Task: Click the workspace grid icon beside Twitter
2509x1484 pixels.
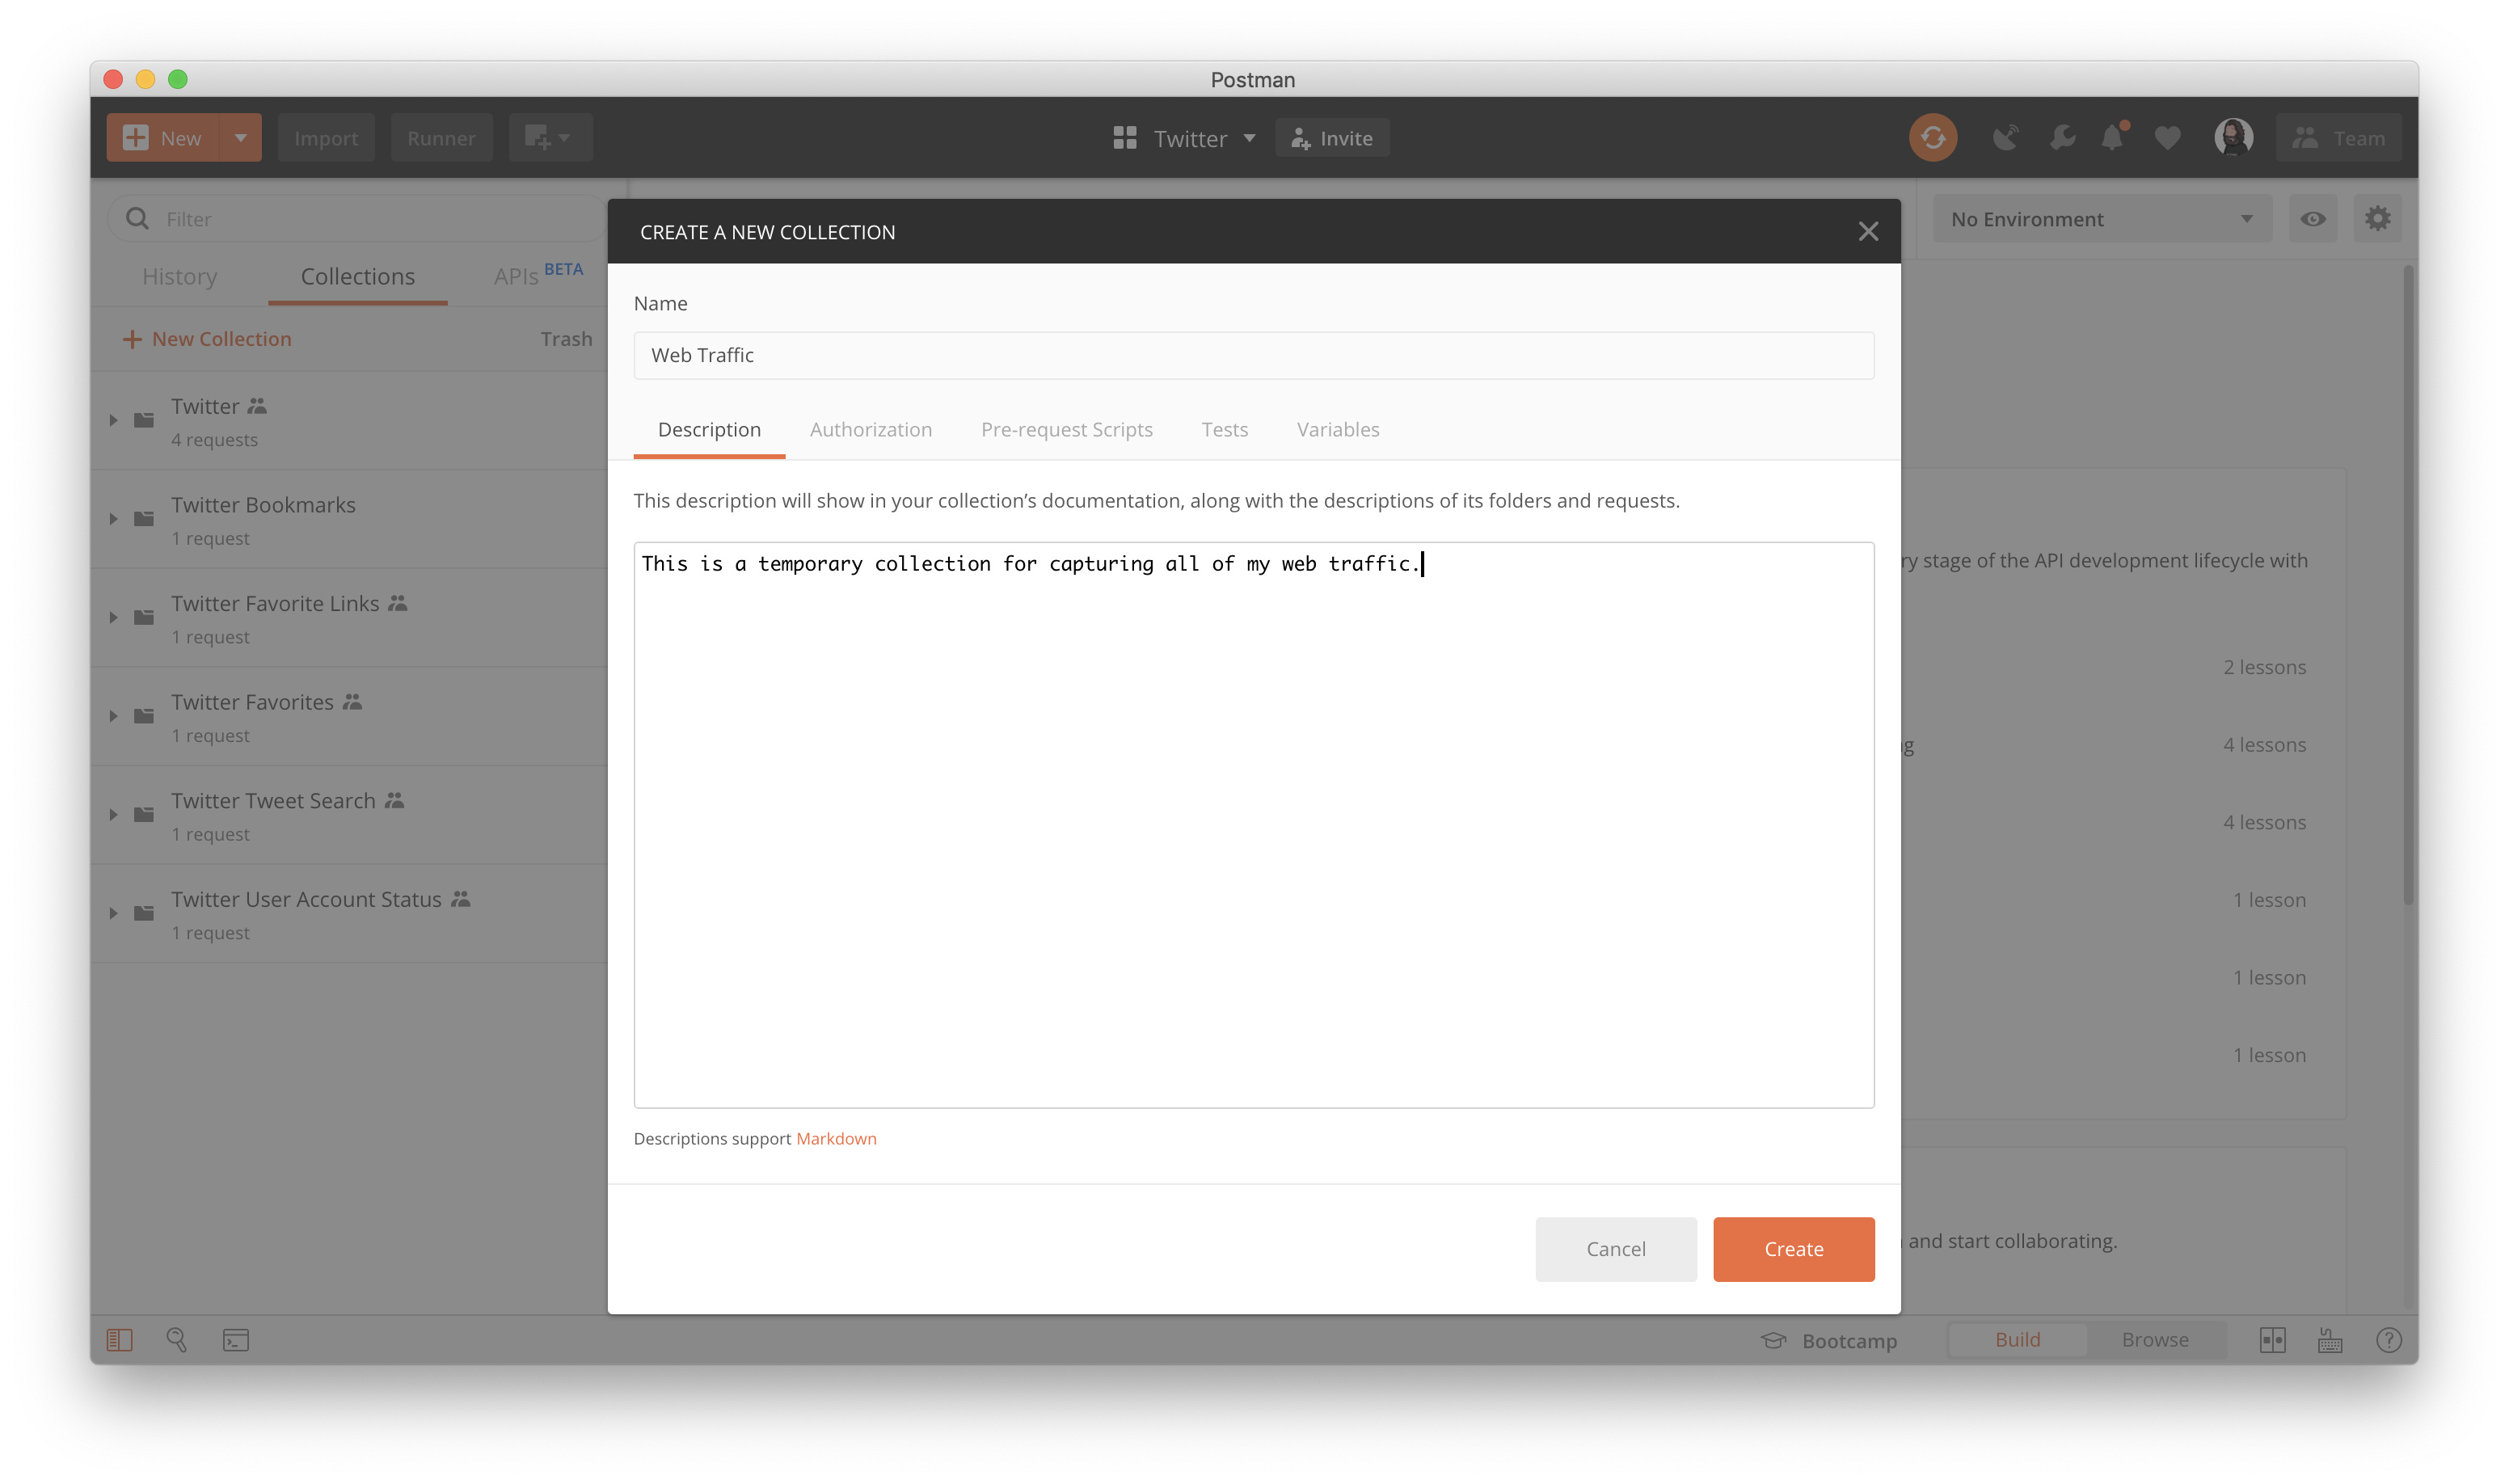Action: coord(1125,138)
